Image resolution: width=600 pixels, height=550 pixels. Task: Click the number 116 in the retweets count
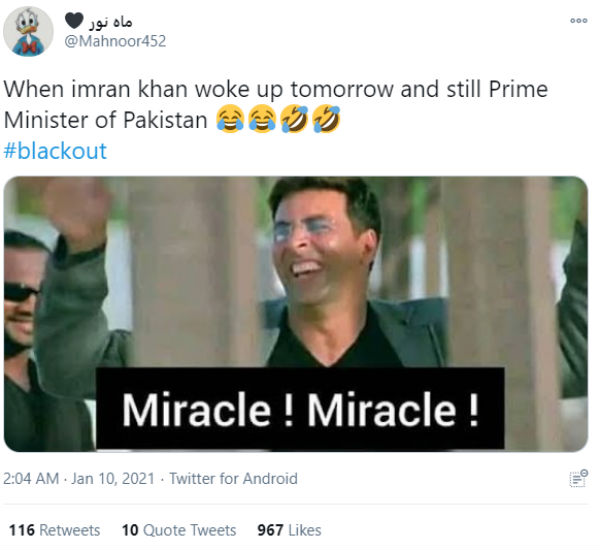click(x=21, y=530)
